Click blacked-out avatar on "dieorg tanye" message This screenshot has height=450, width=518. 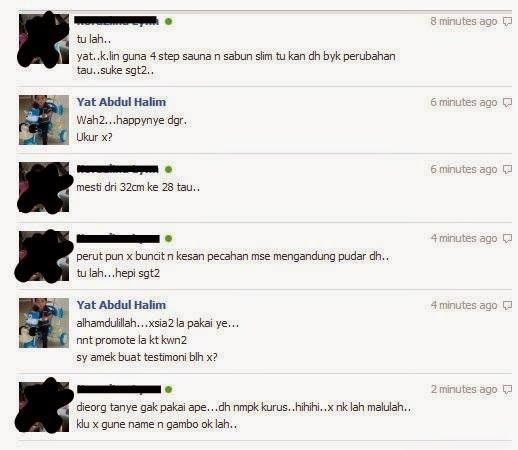44,406
